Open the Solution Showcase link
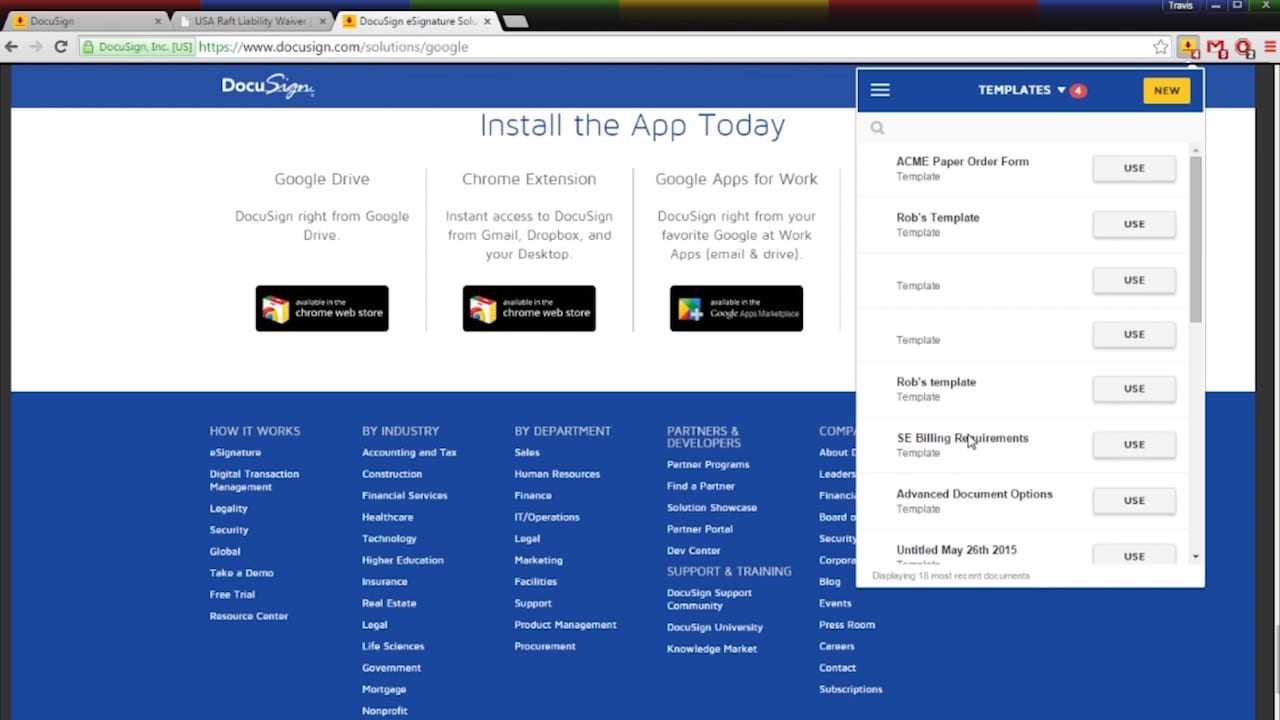Viewport: 1280px width, 720px height. [712, 508]
